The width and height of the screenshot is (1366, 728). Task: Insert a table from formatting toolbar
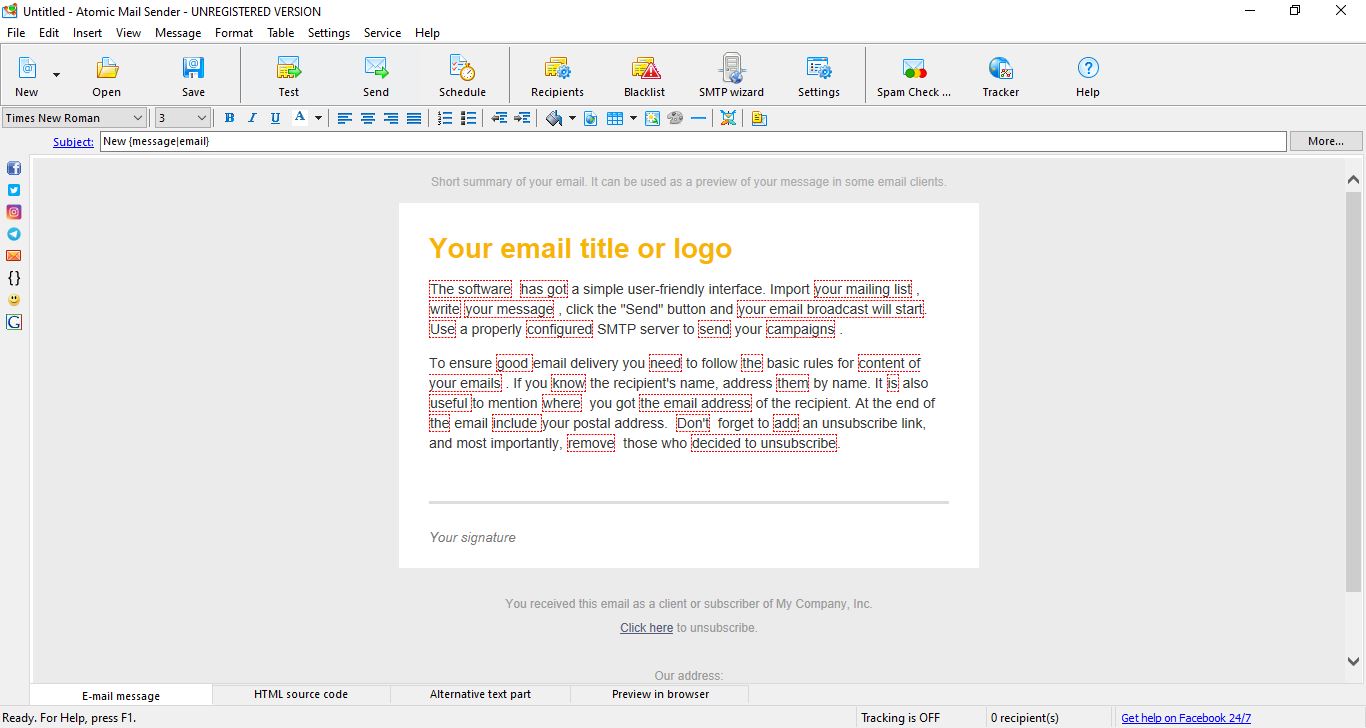pyautogui.click(x=615, y=118)
